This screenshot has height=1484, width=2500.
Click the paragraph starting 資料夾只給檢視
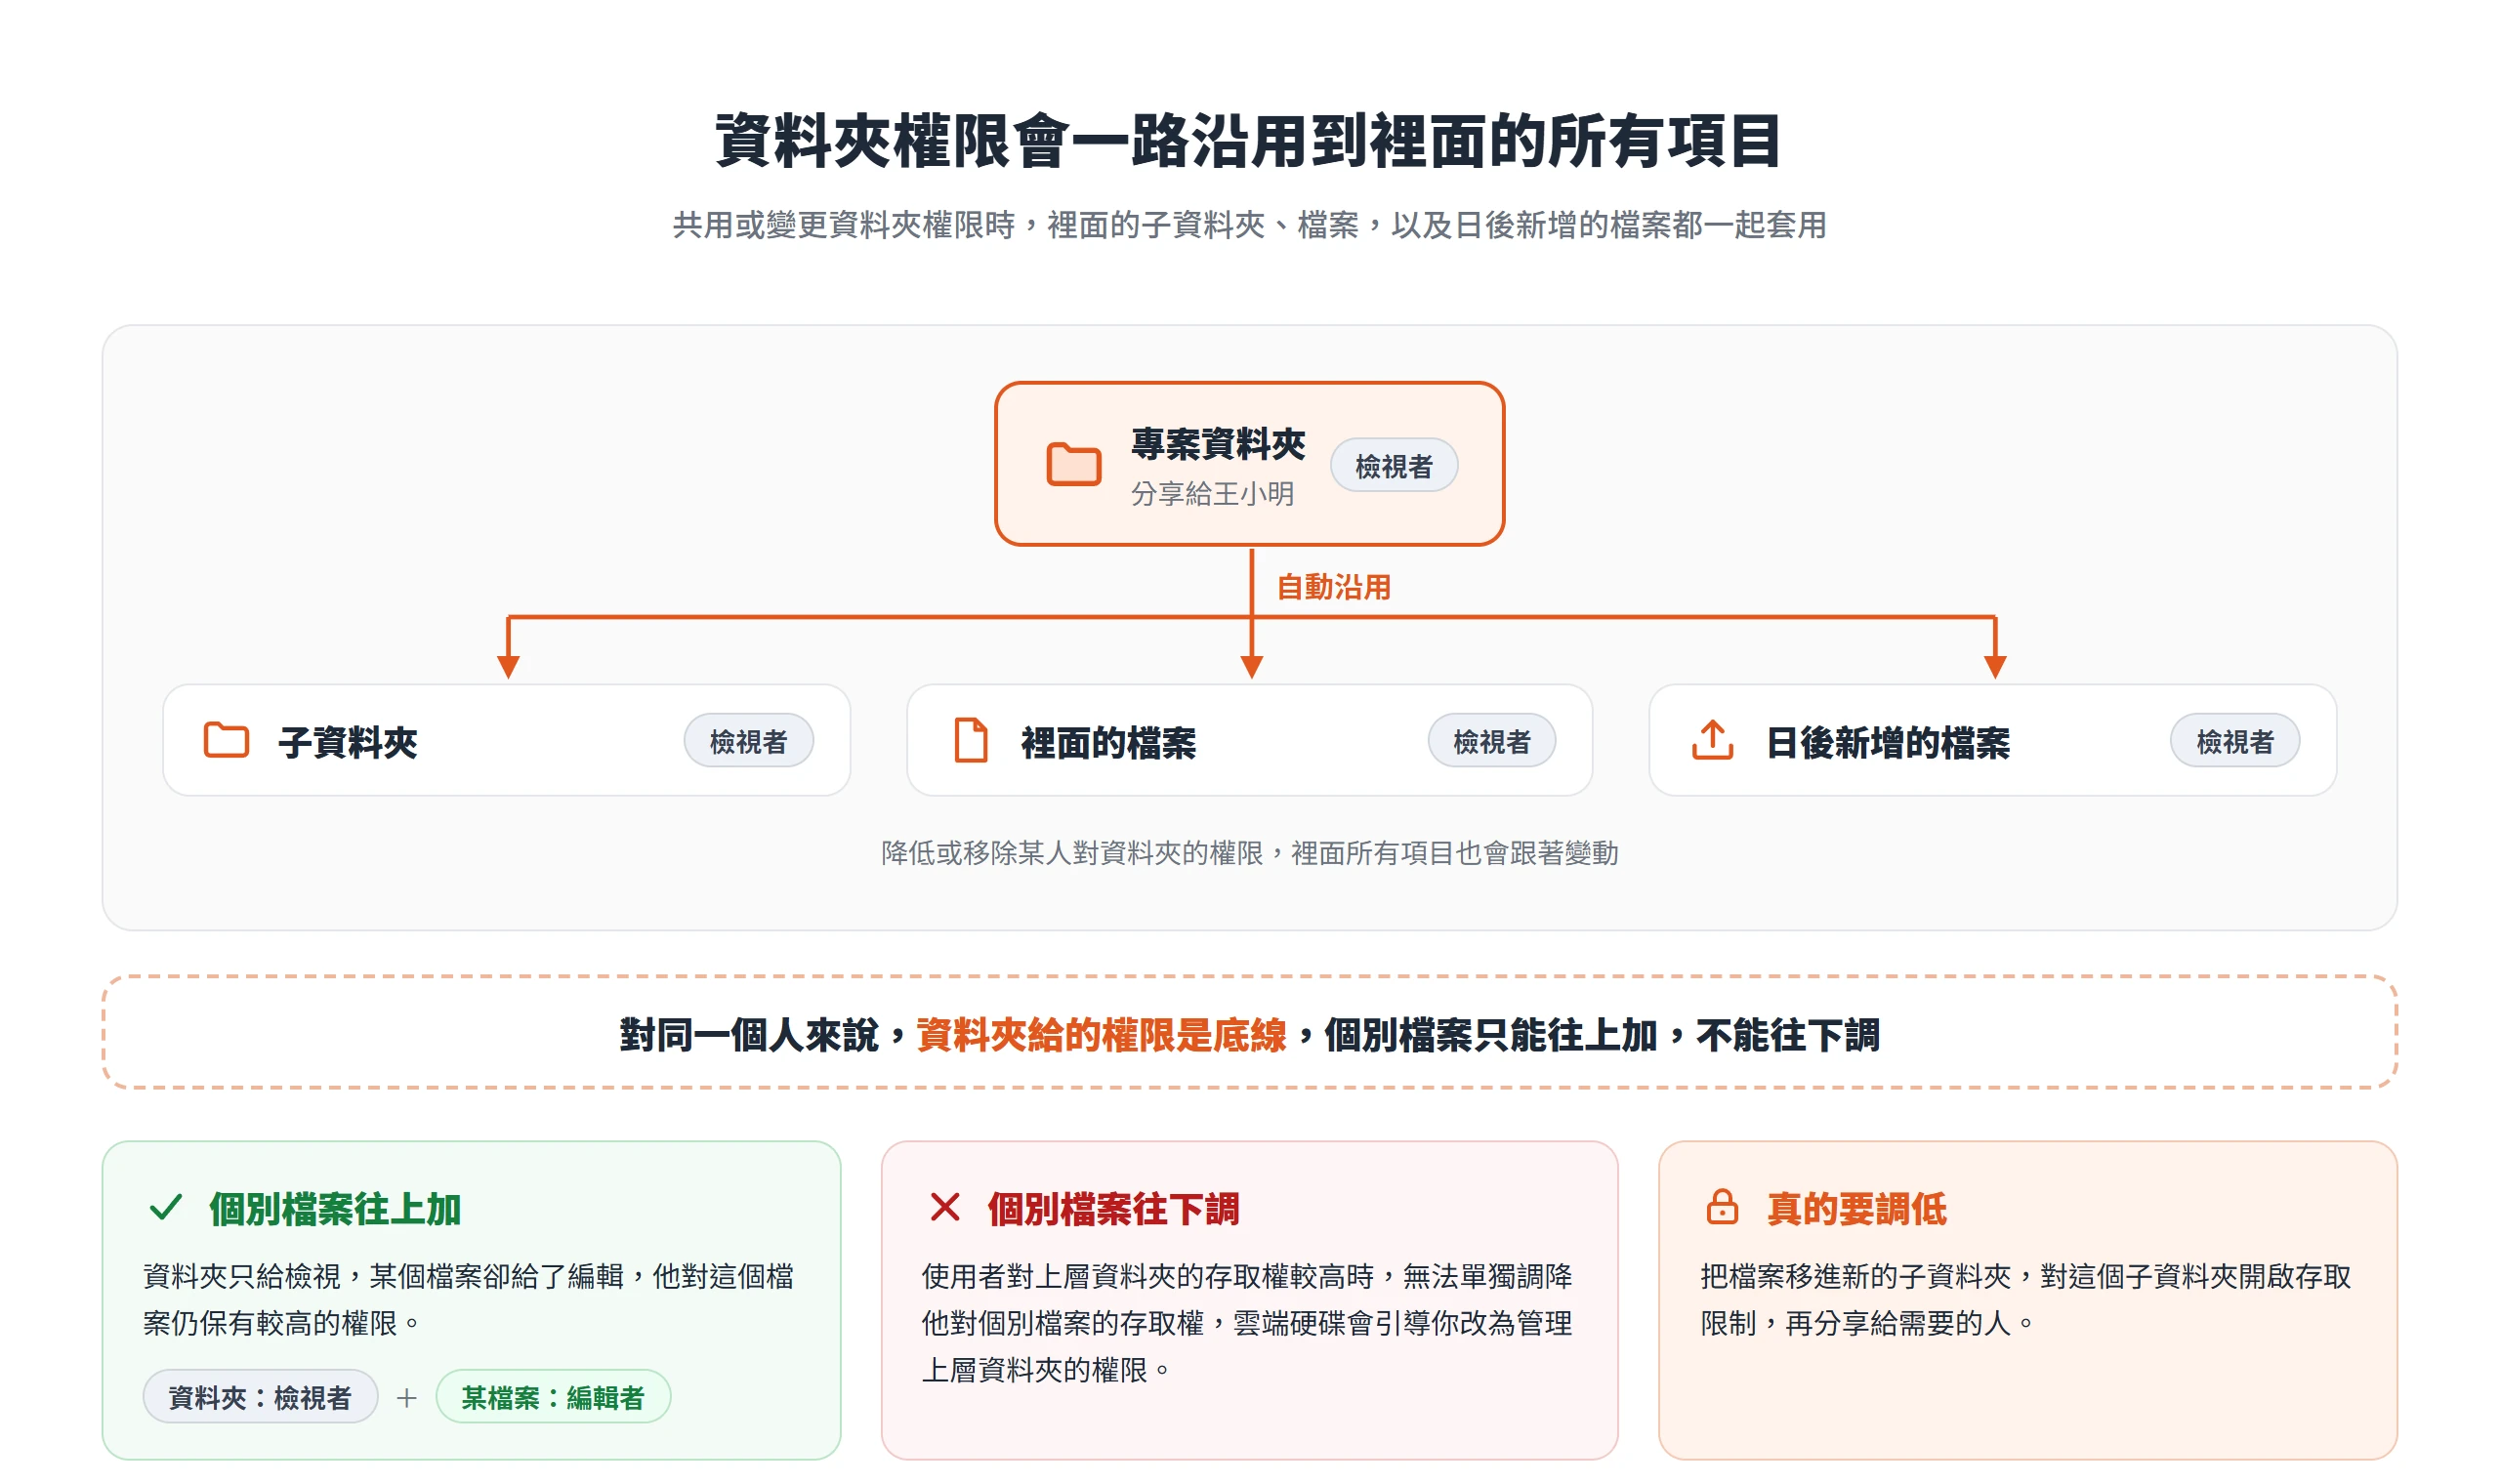tap(468, 1299)
